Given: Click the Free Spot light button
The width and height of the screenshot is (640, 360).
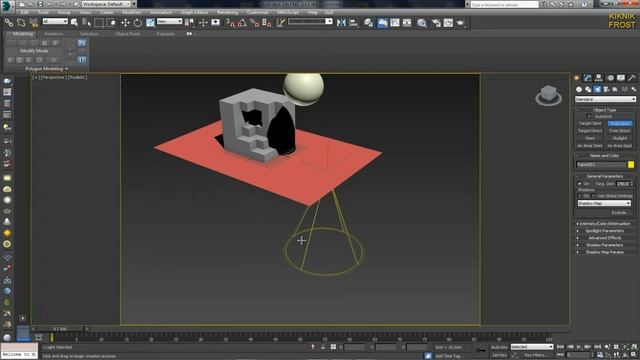Looking at the screenshot, I should click(620, 123).
